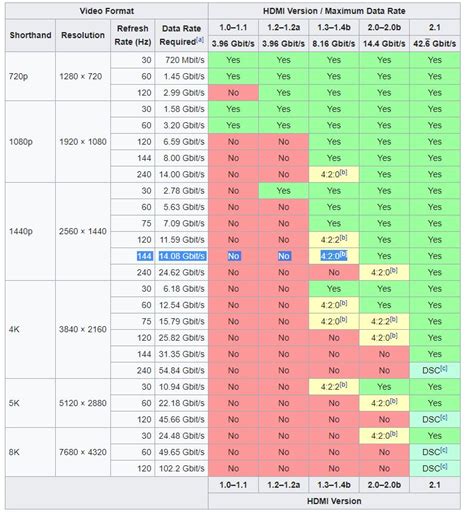This screenshot has height=518, width=474.
Task: Click the highlighted 144 refresh rate cell
Action: click(144, 256)
